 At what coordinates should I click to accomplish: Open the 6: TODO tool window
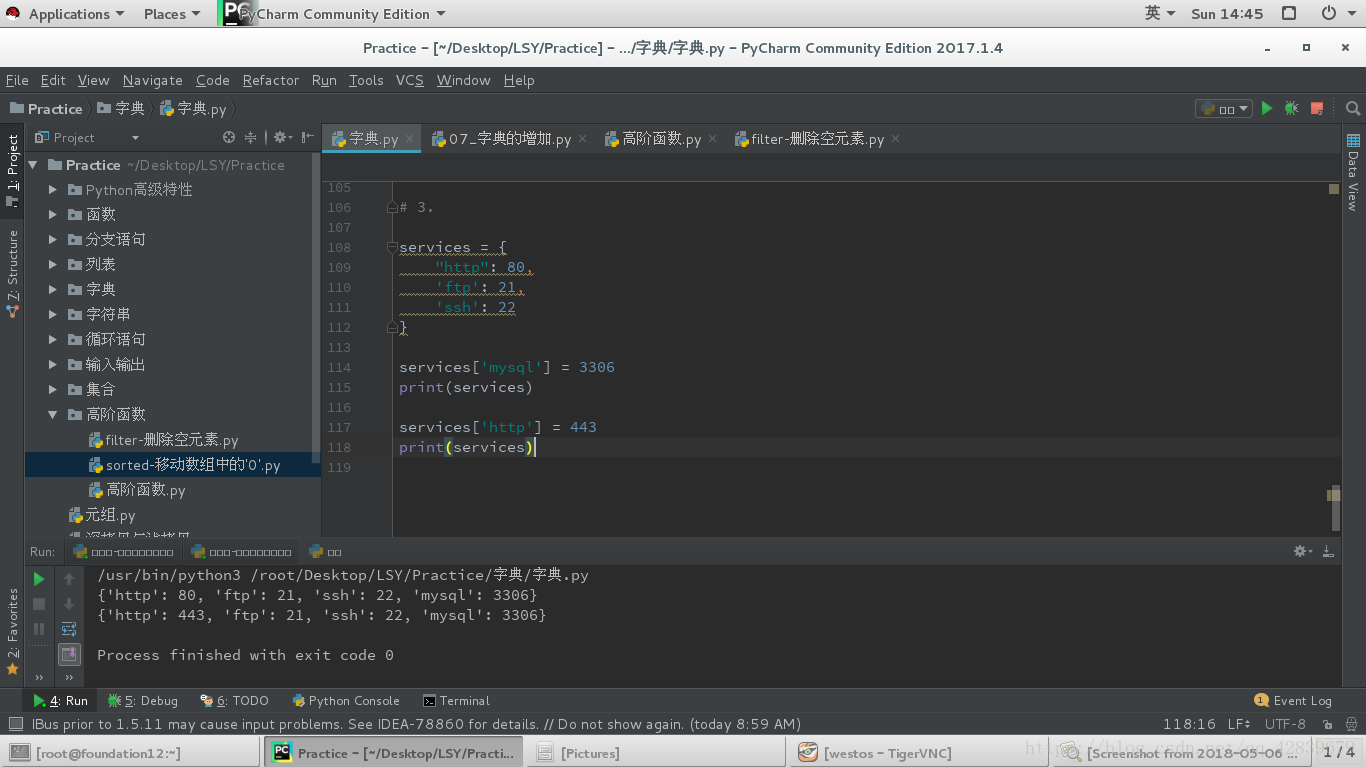tap(234, 701)
